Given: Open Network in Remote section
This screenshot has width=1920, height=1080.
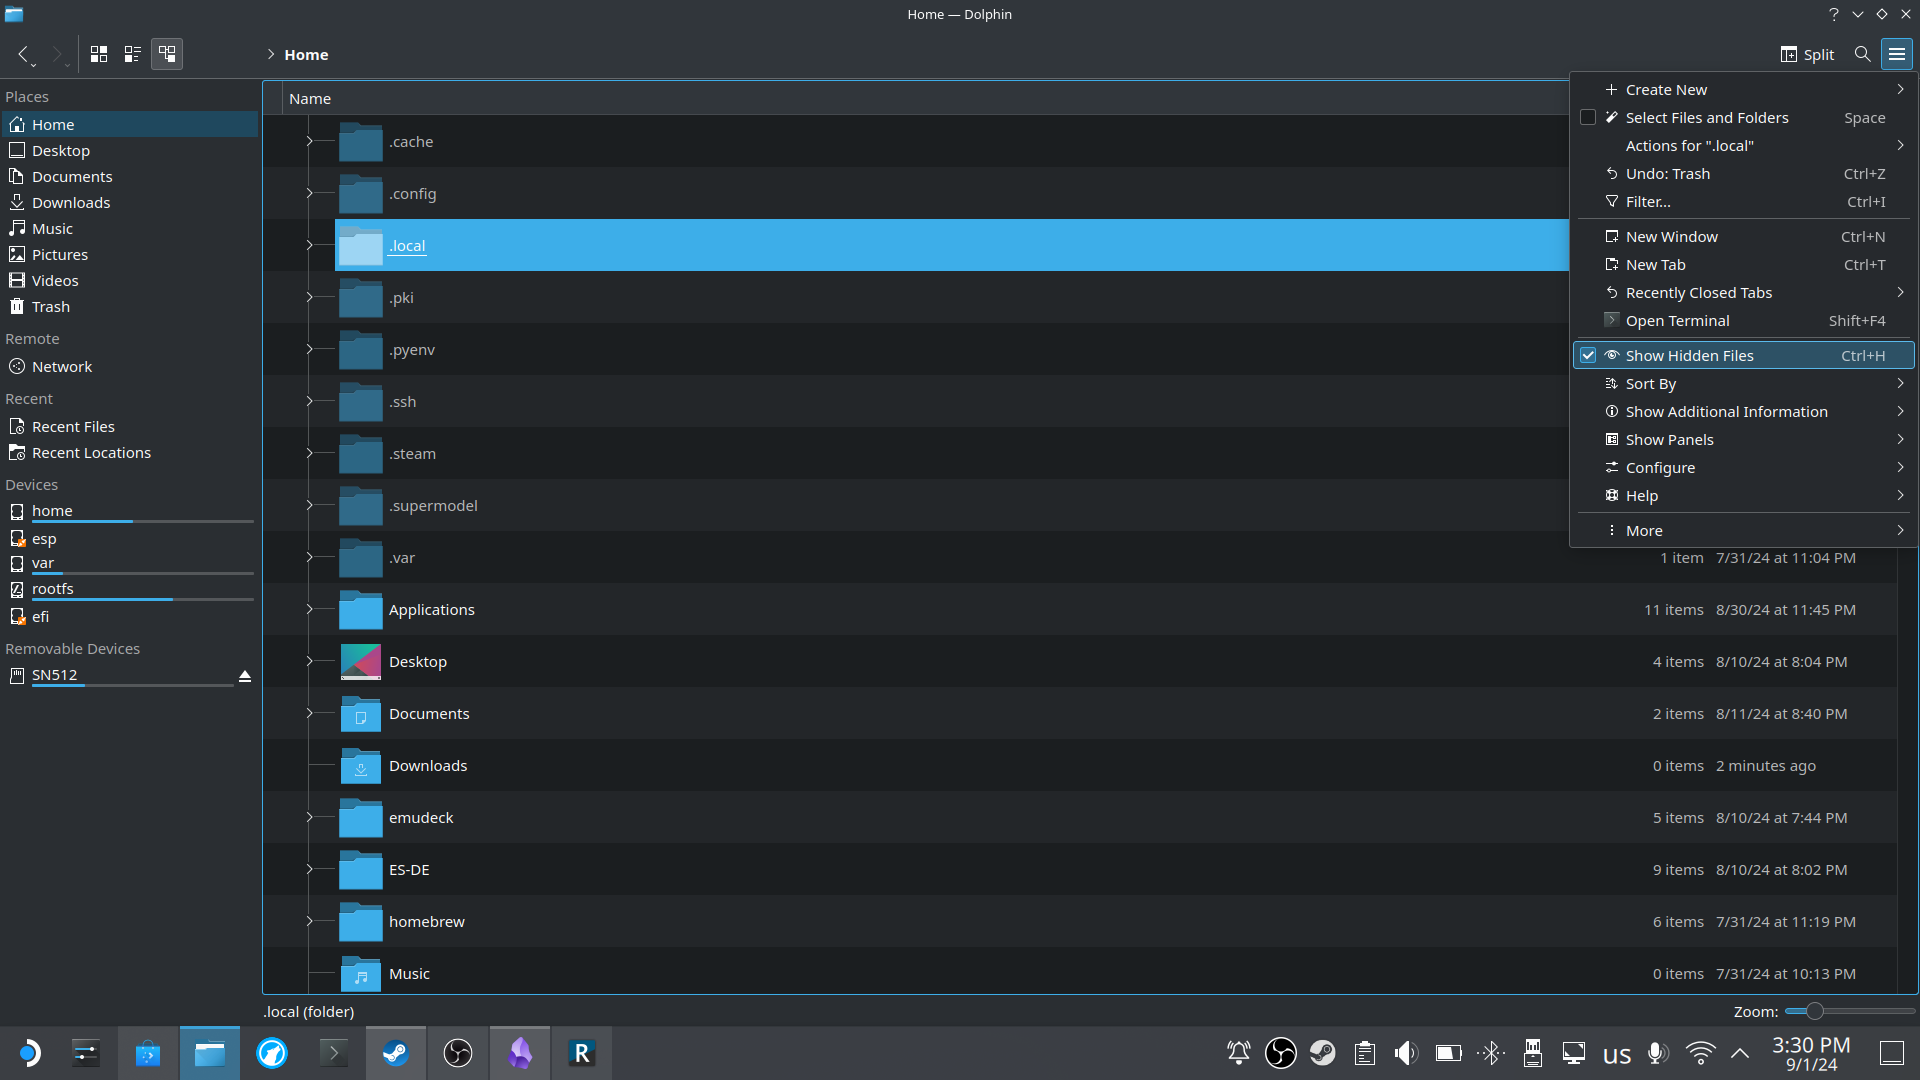Looking at the screenshot, I should [x=130, y=367].
